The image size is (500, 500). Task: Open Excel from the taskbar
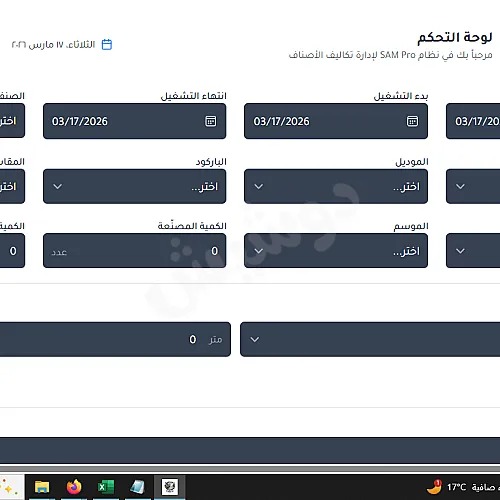tap(106, 487)
